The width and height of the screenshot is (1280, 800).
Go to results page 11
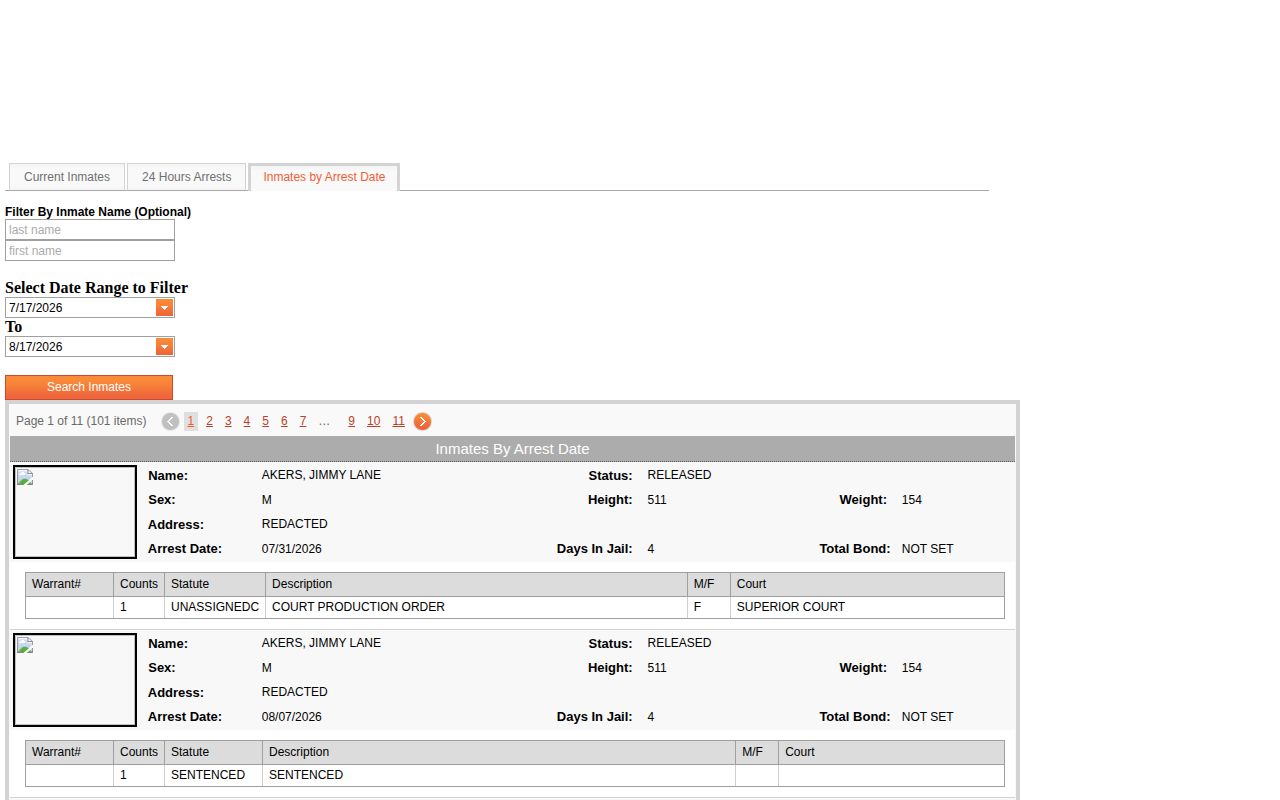pos(398,422)
